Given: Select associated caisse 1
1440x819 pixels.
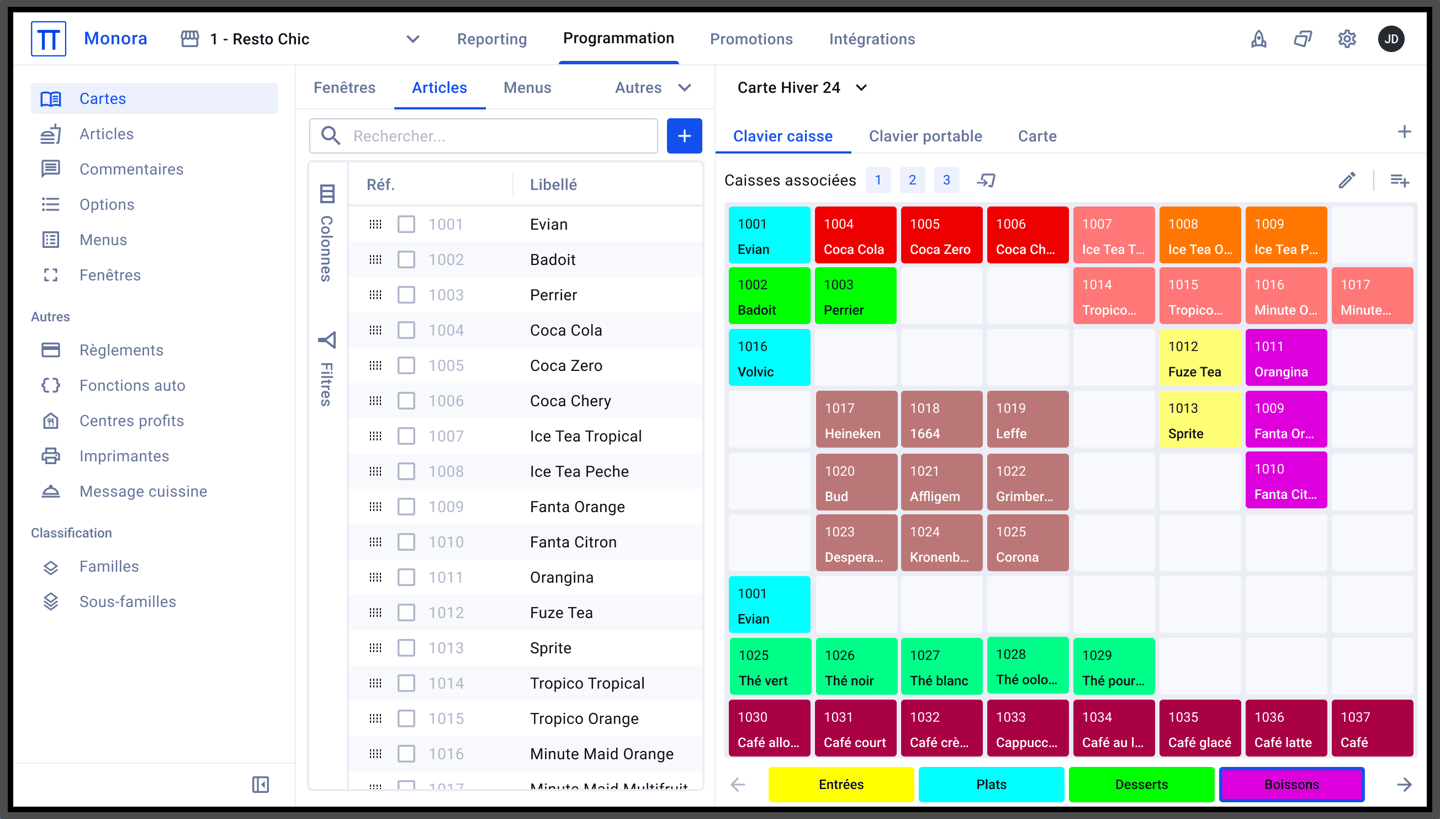Looking at the screenshot, I should 878,181.
